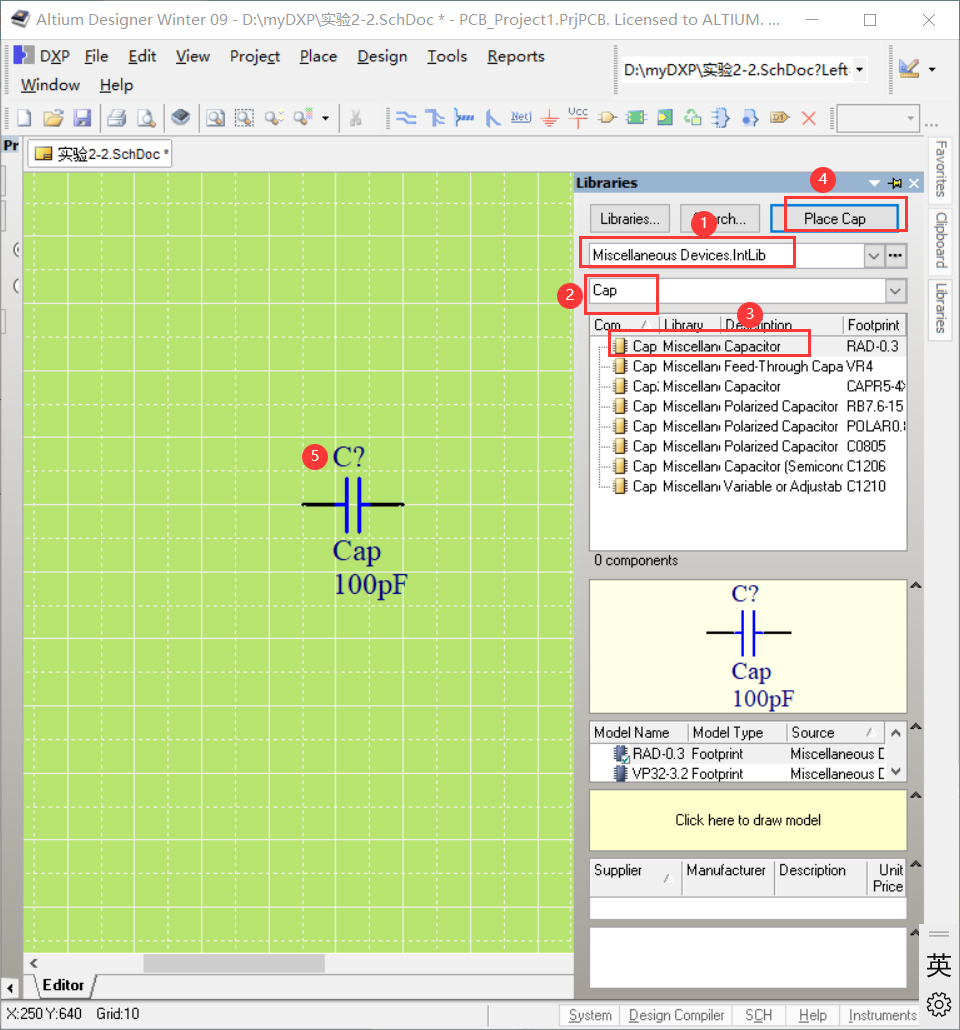960x1030 pixels.
Task: Place a VCC power port
Action: [x=578, y=118]
